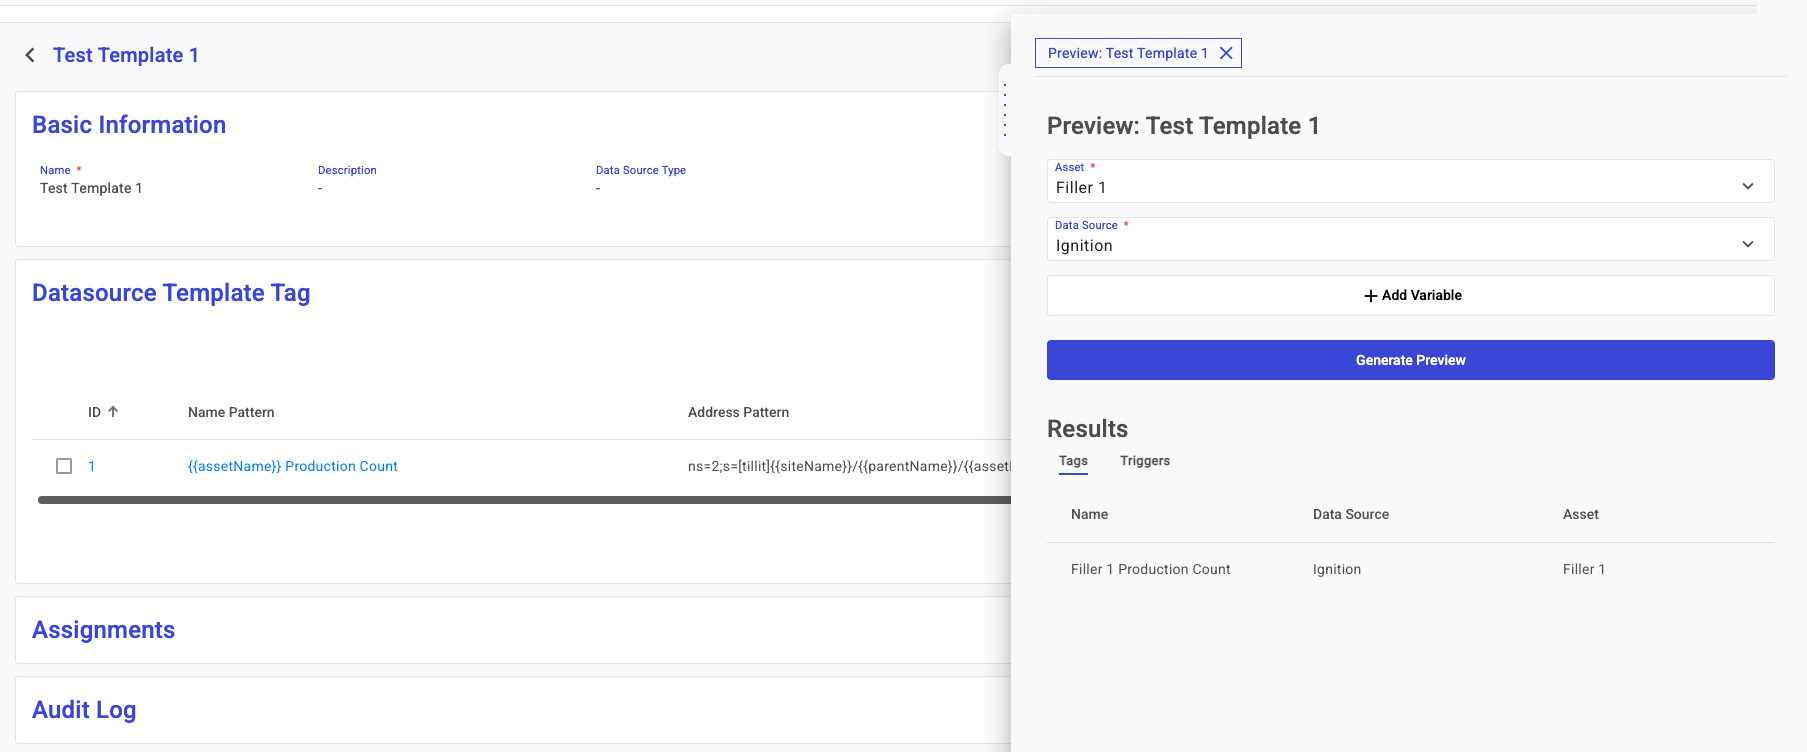
Task: Tick the checkbox for tag row 1
Action: (64, 466)
